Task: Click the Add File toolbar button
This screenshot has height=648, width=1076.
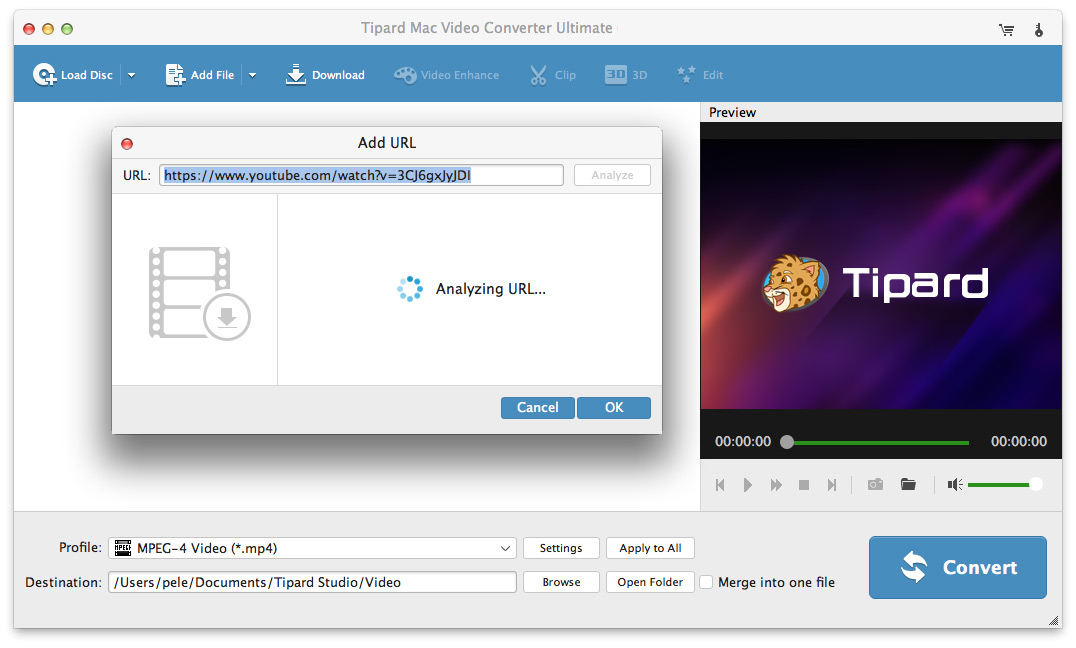Action: [200, 75]
